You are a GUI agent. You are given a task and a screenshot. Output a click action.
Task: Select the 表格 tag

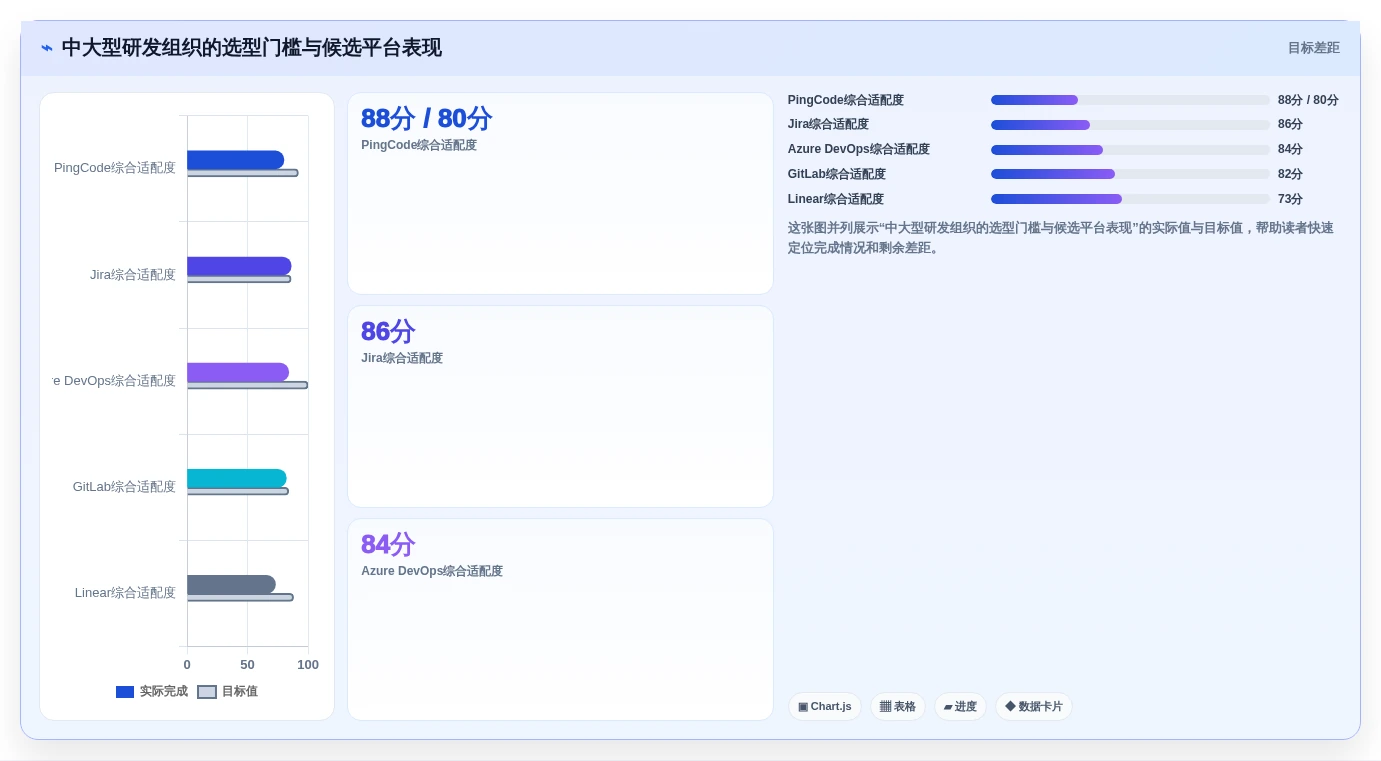click(x=898, y=706)
